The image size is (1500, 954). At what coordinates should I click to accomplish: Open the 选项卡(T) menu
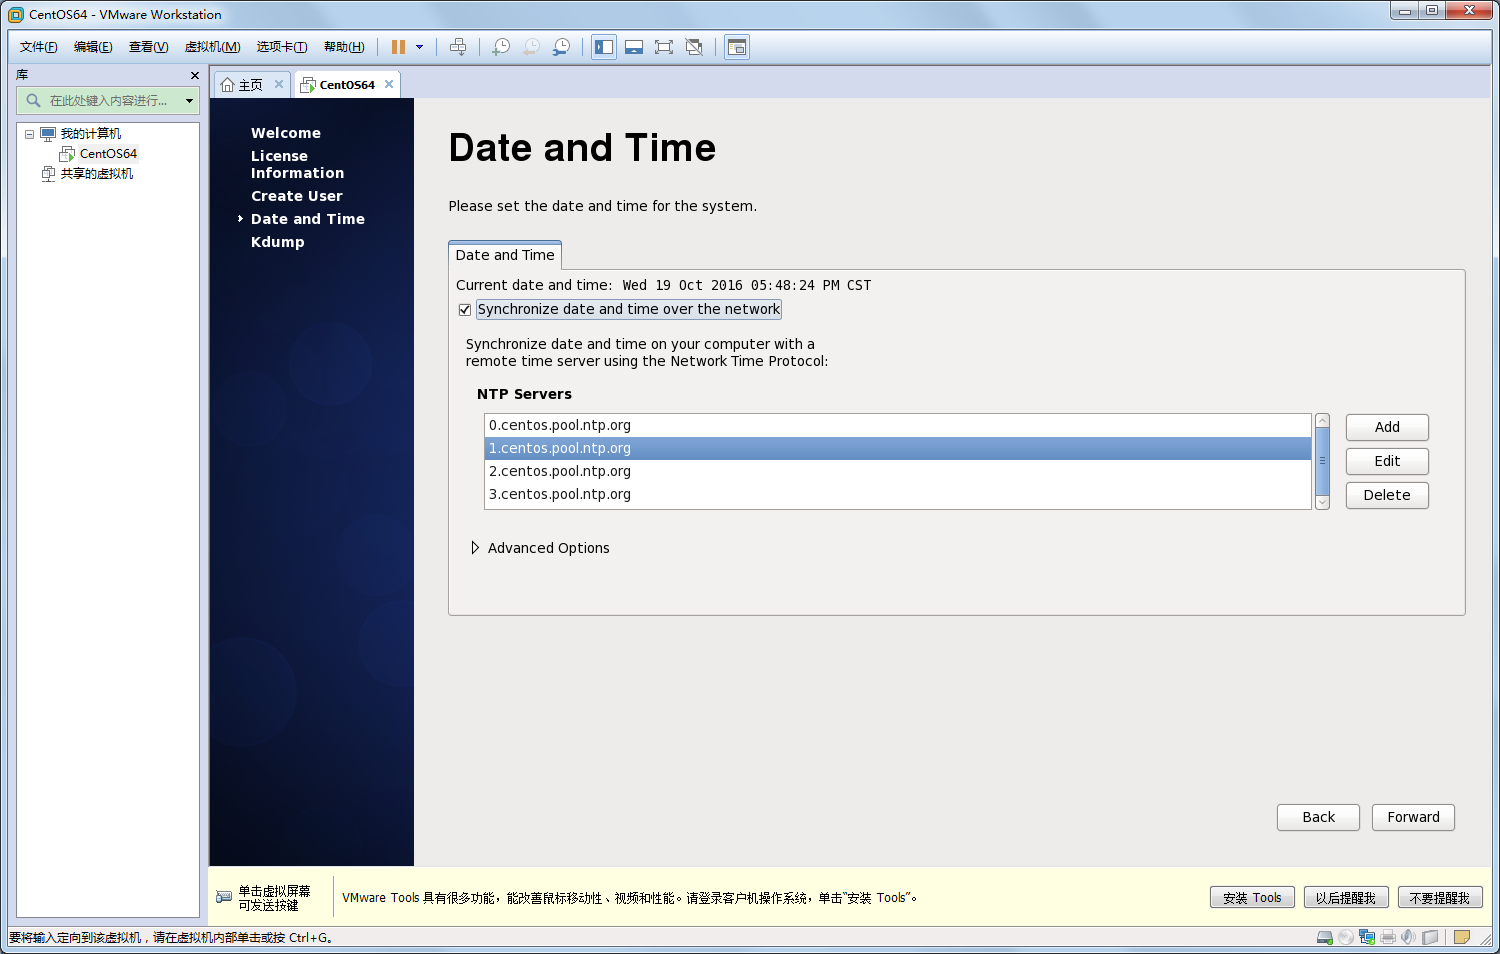pyautogui.click(x=282, y=47)
